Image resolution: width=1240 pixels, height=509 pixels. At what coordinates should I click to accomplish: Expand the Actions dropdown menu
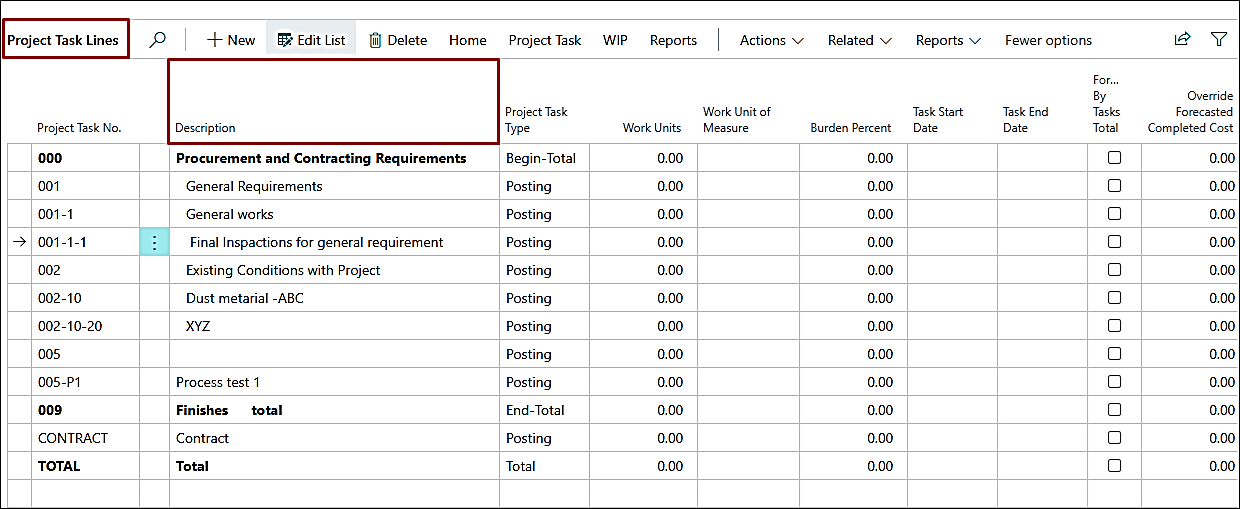pyautogui.click(x=771, y=40)
